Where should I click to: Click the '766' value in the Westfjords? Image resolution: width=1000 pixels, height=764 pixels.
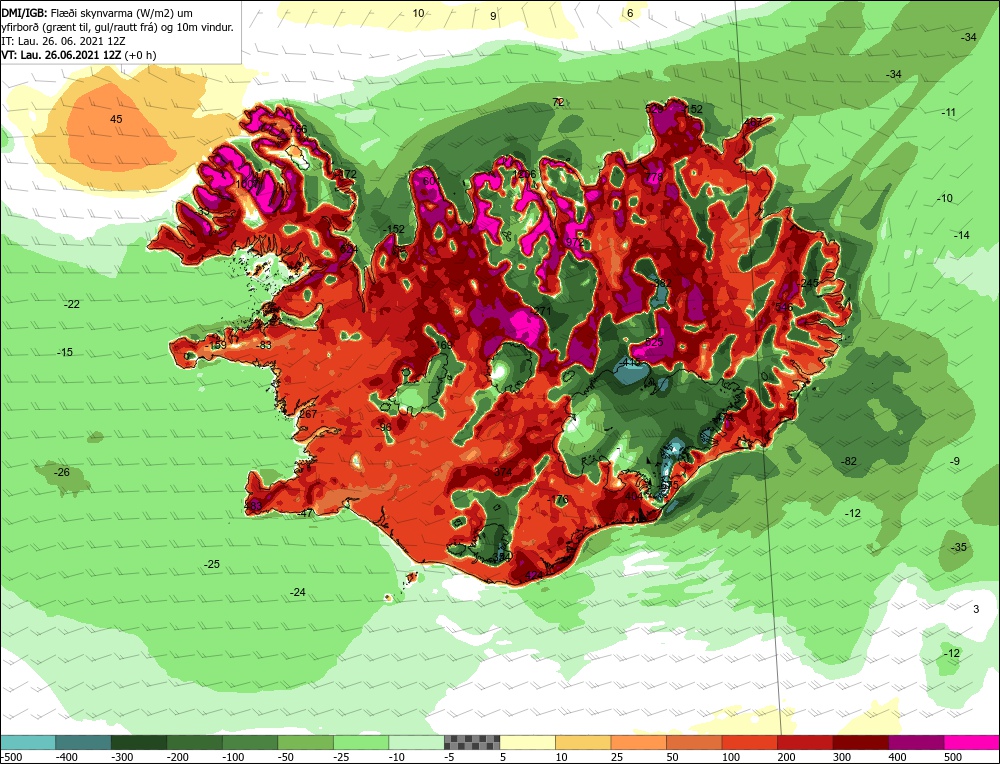(x=298, y=129)
